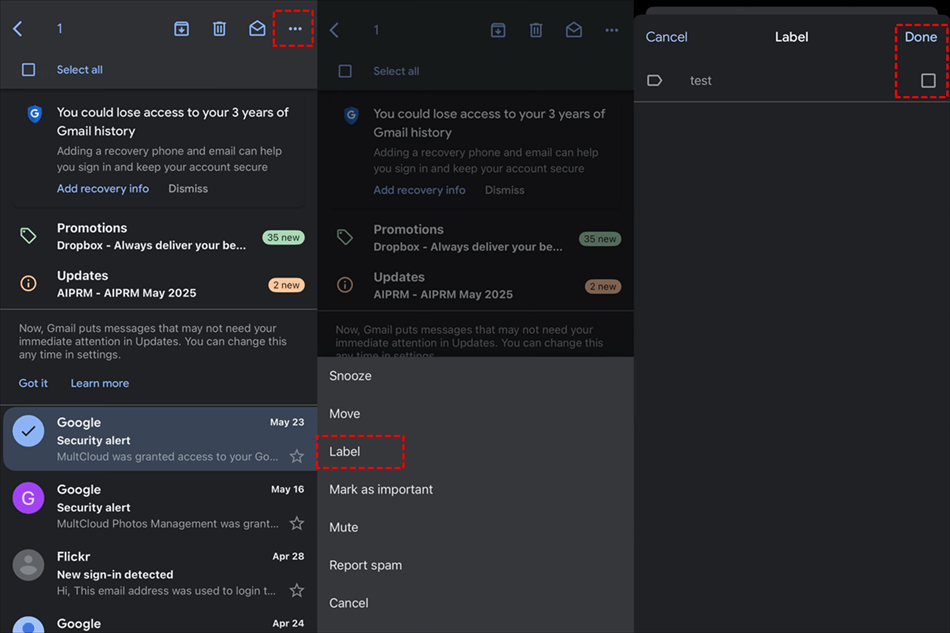Mark as read envelope icon in left panel
The image size is (950, 633).
coord(257,28)
